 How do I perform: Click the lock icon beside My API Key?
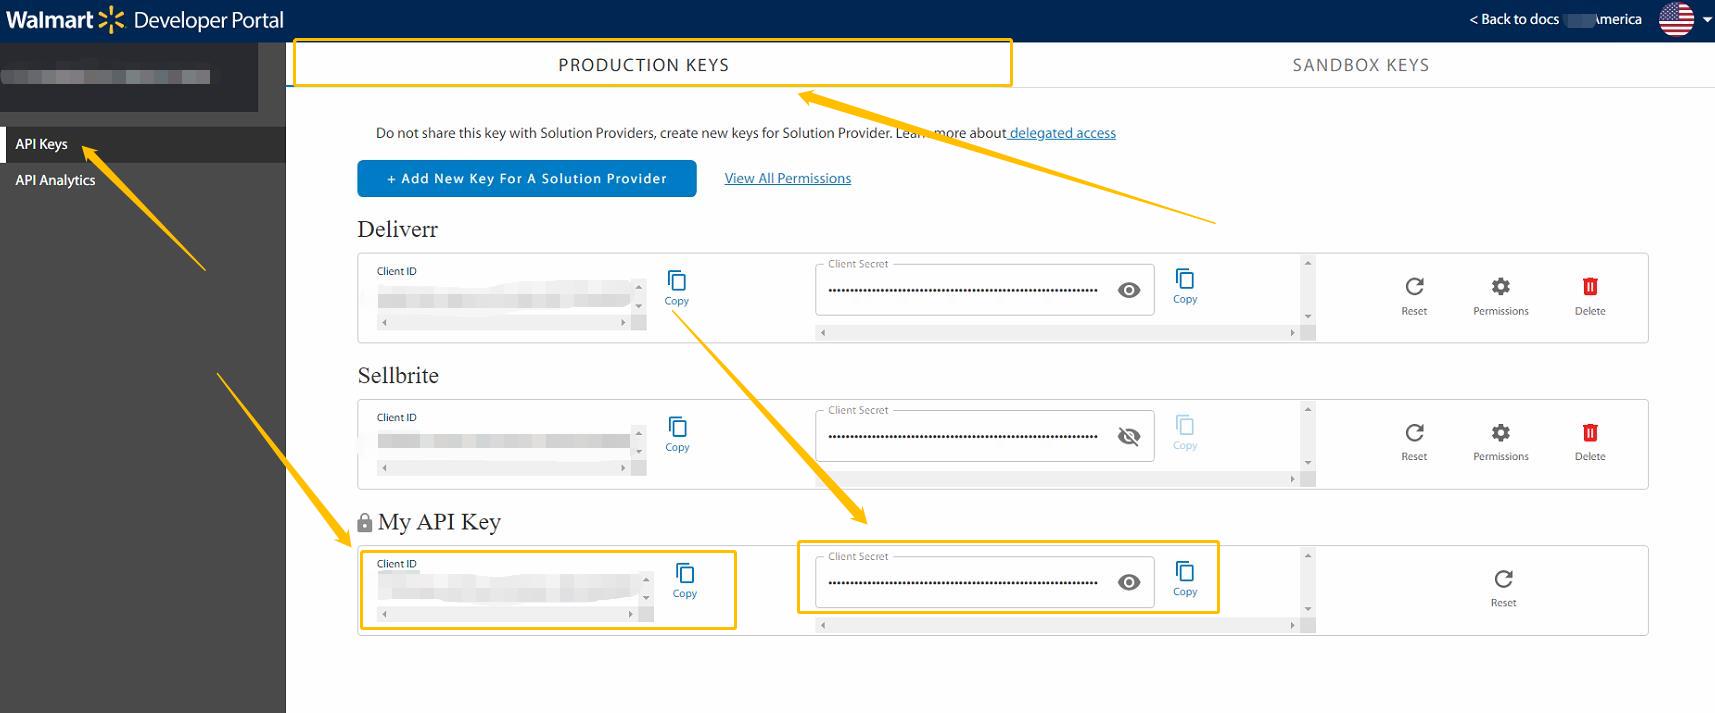pos(365,523)
